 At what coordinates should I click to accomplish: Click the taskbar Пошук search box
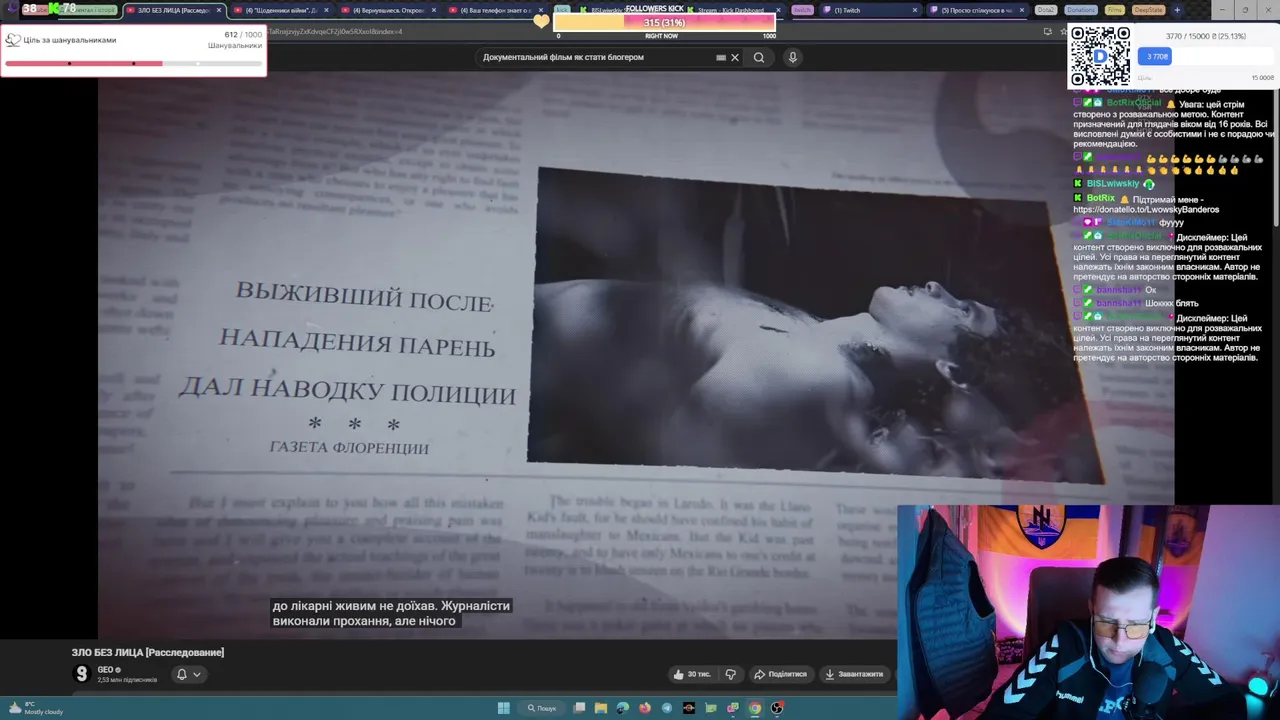(541, 708)
